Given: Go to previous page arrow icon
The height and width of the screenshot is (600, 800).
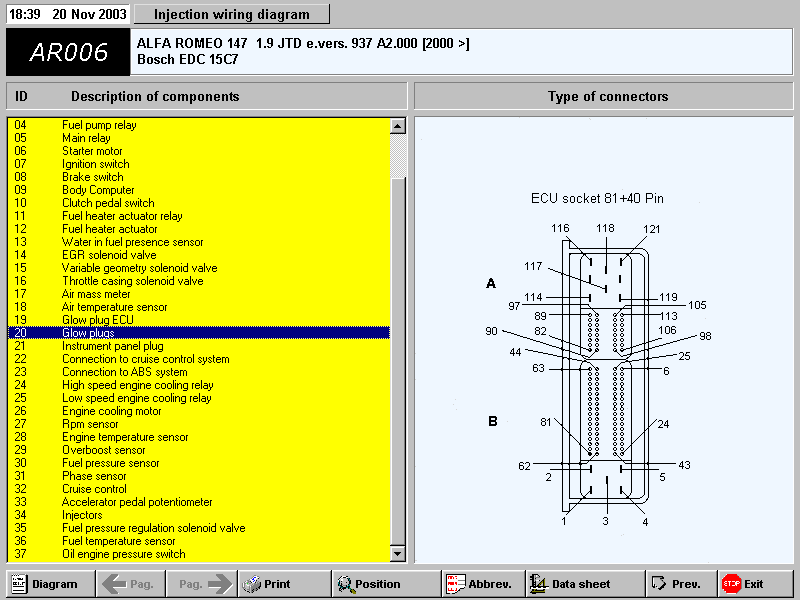Looking at the screenshot, I should 114,584.
